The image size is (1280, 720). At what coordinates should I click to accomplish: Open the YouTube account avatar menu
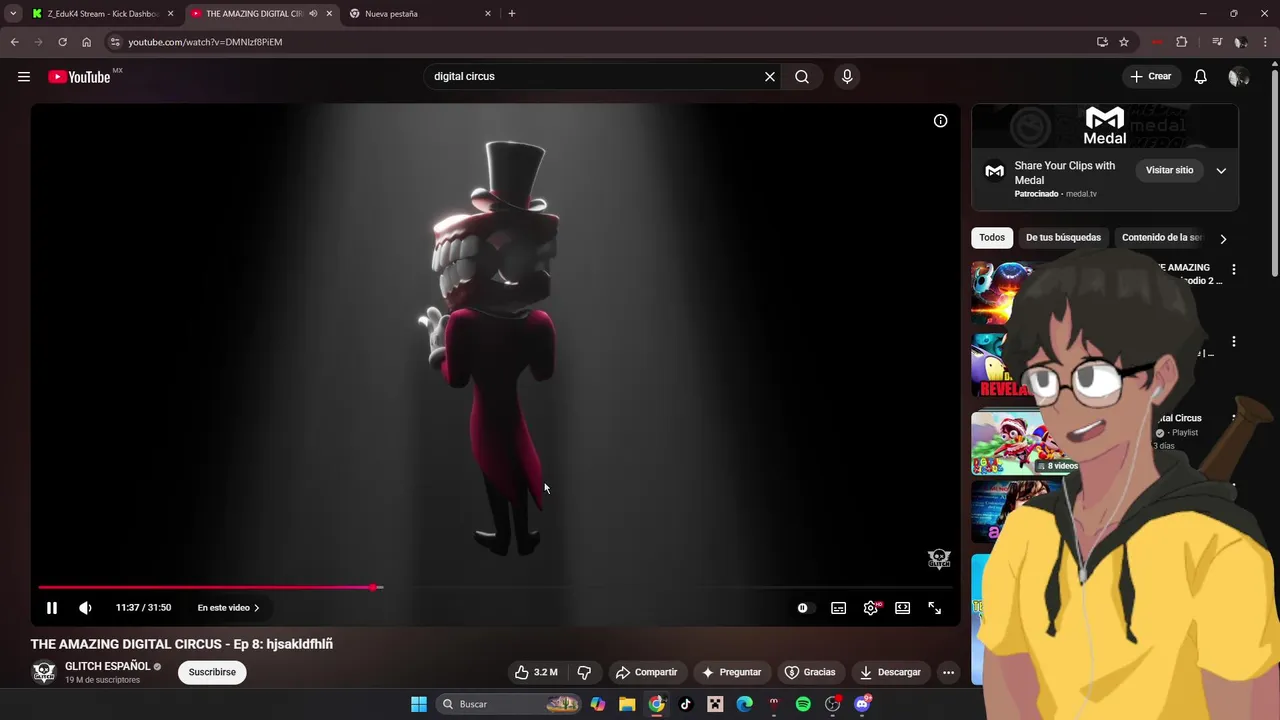click(1238, 77)
